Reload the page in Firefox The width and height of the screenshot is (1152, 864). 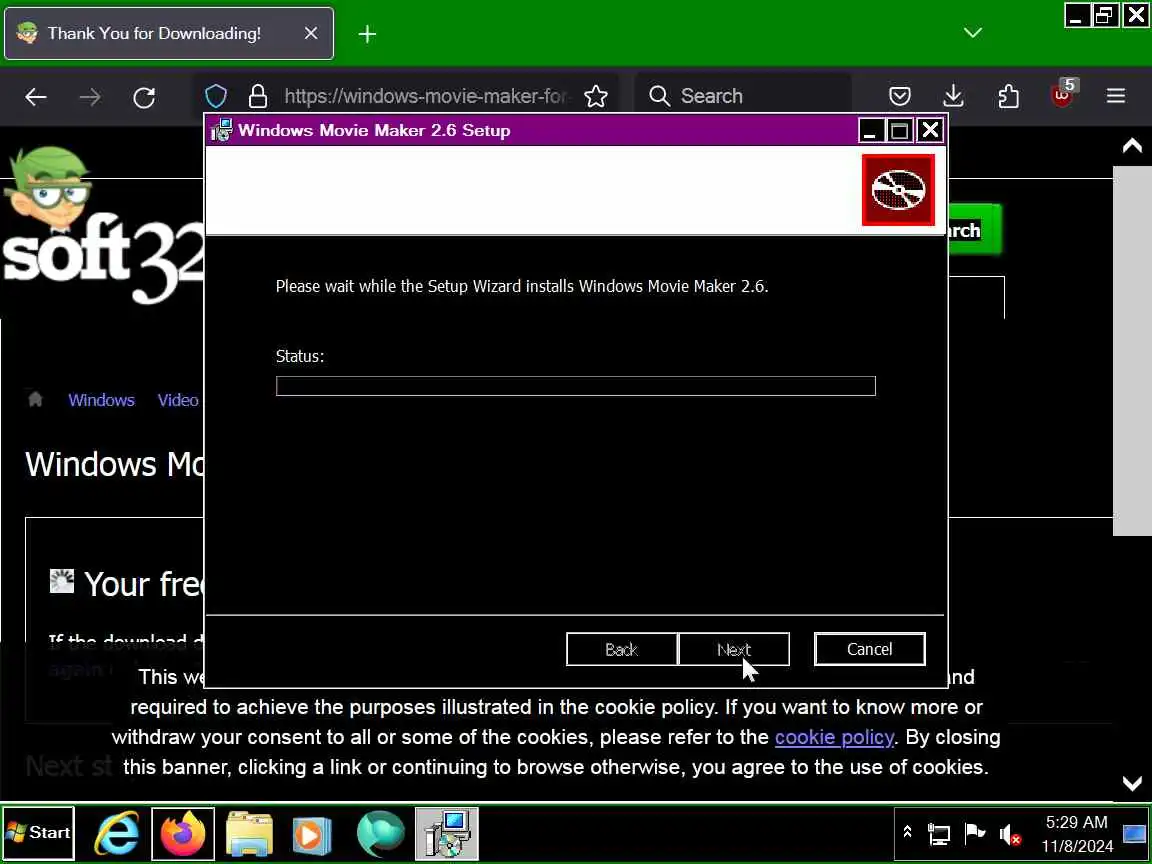point(144,96)
